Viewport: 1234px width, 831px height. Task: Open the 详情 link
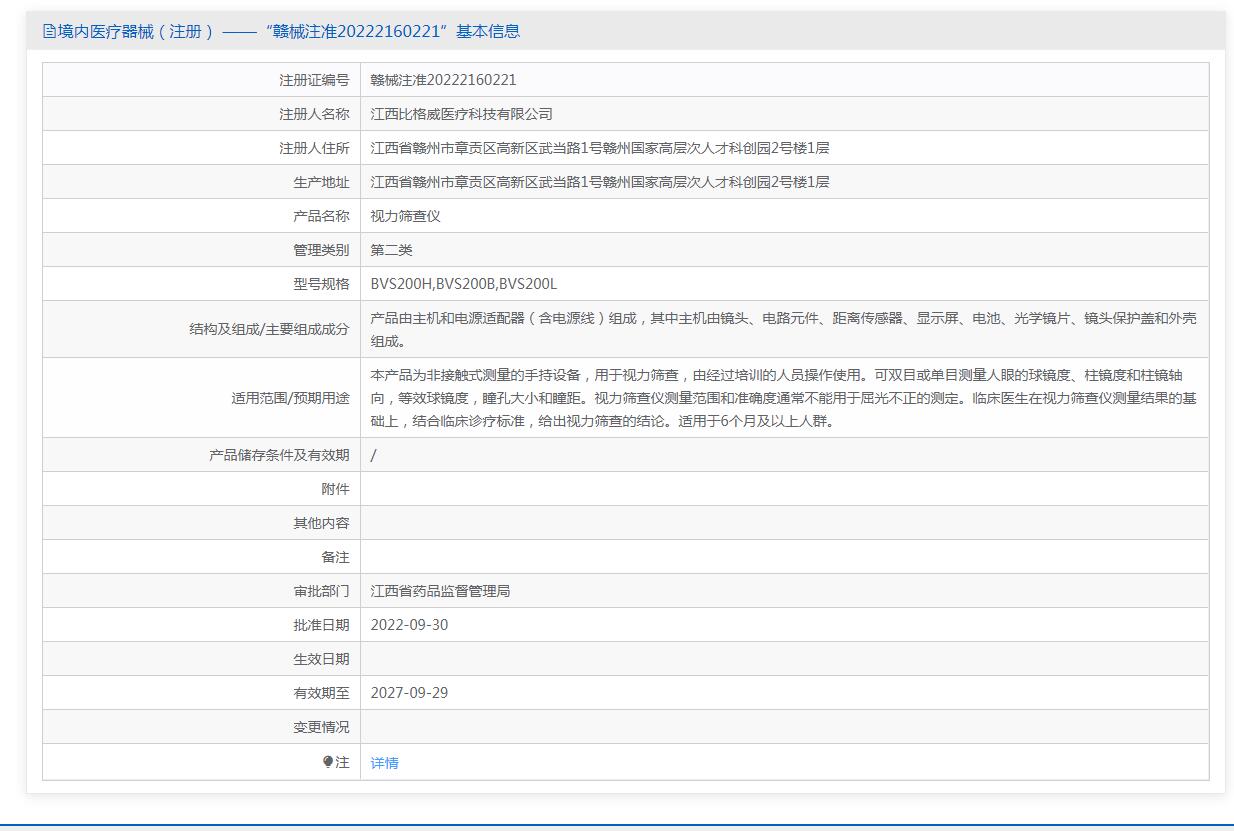coord(384,763)
